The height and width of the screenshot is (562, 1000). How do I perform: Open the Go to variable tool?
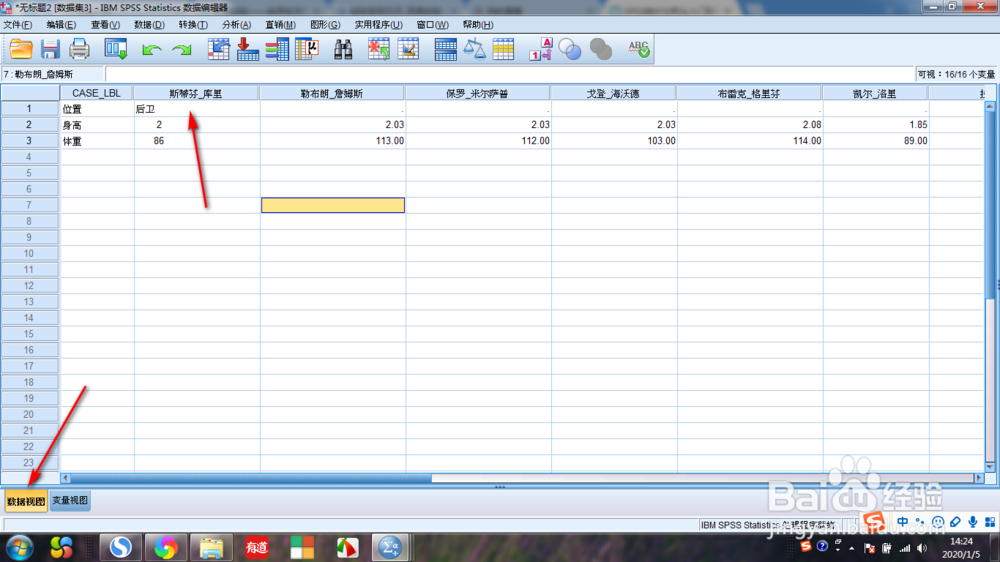pos(247,49)
